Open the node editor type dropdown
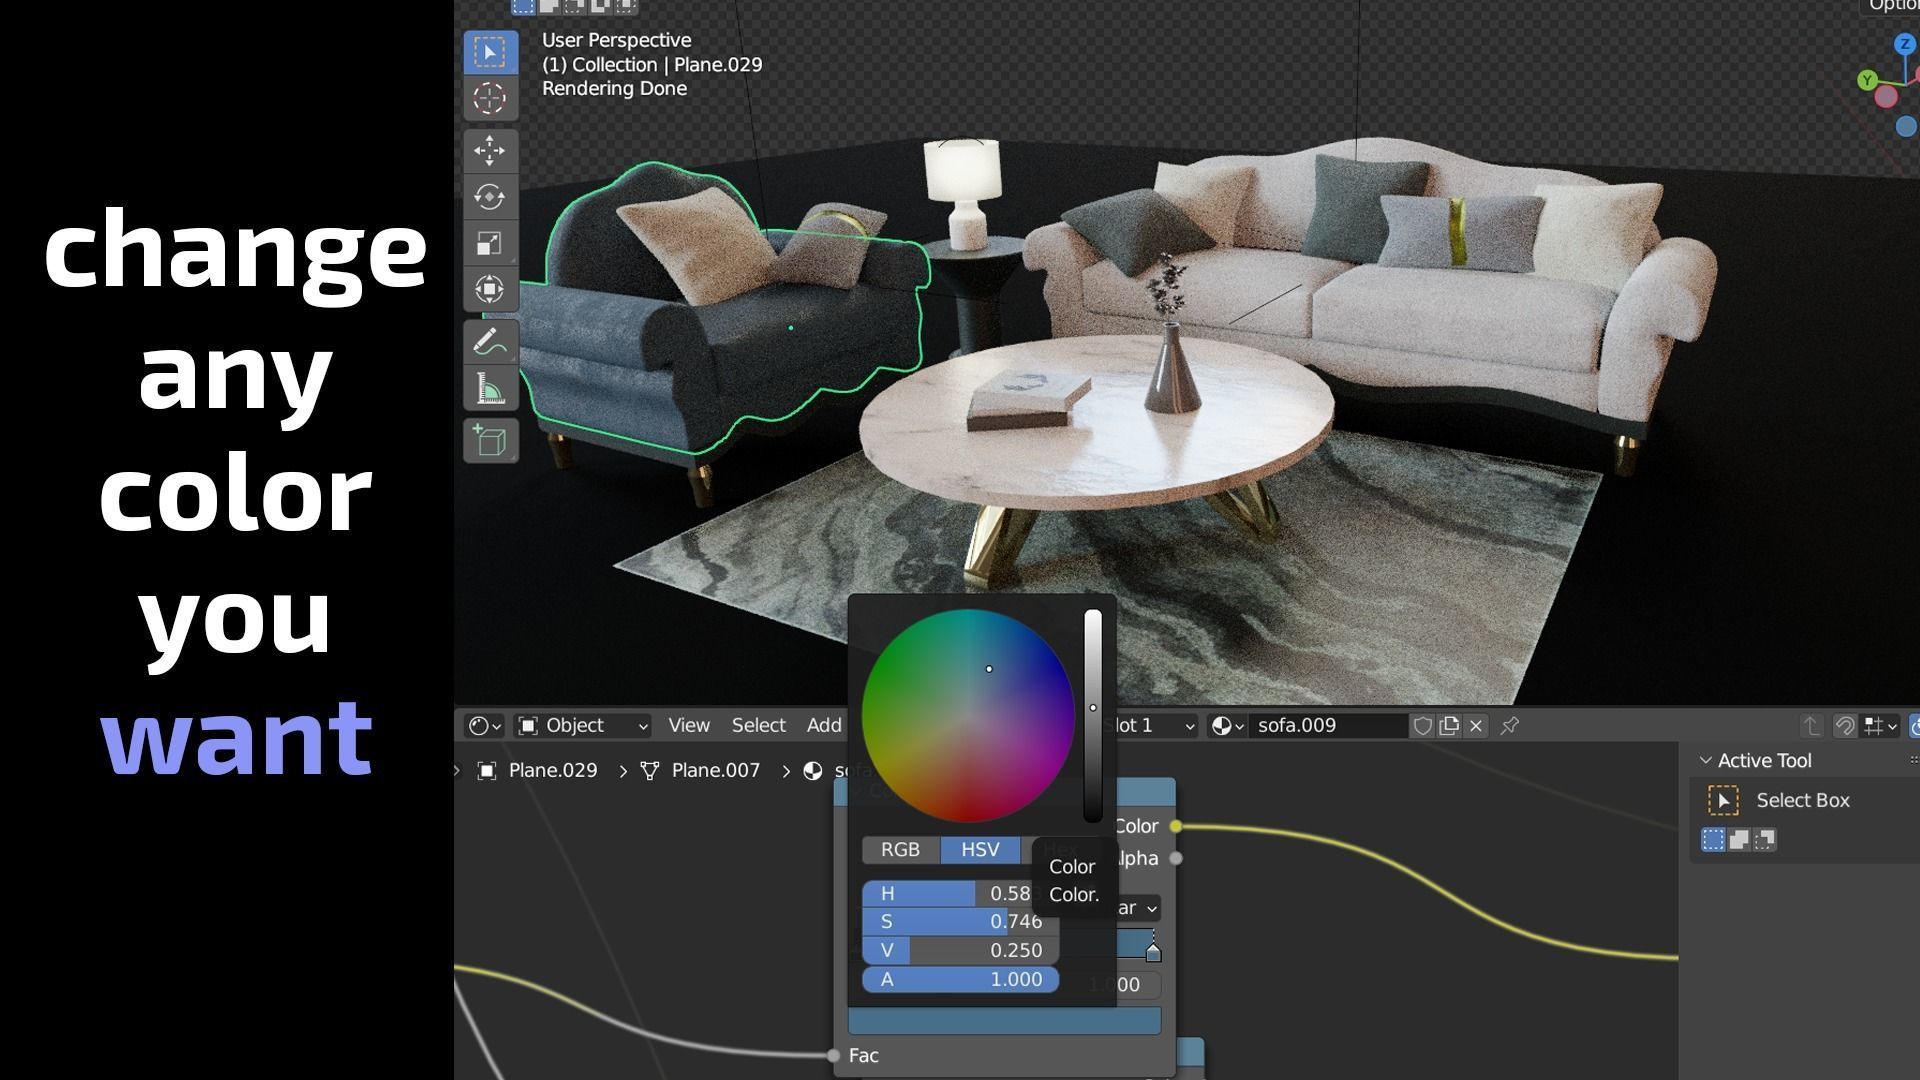Screen dimensions: 1920x1080 pos(485,726)
